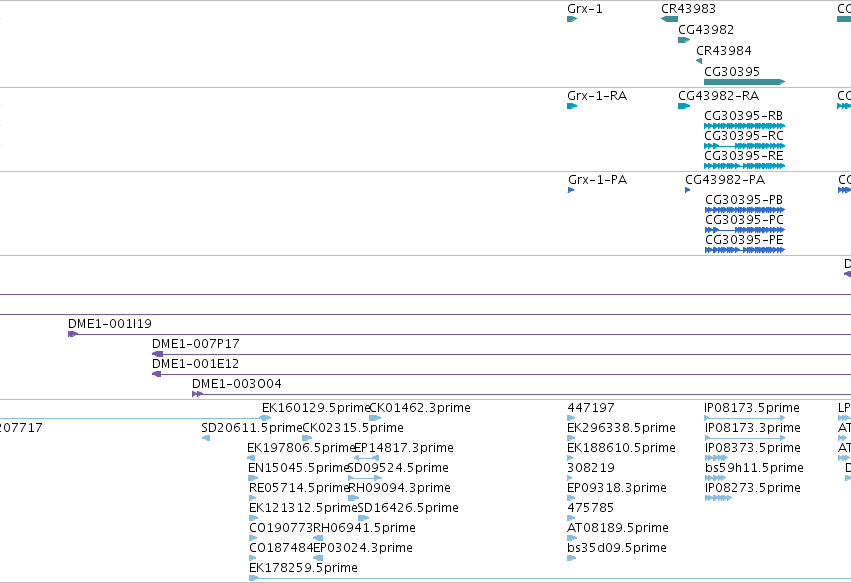Select the CO190773 EST label
The image size is (851, 583).
[x=281, y=528]
